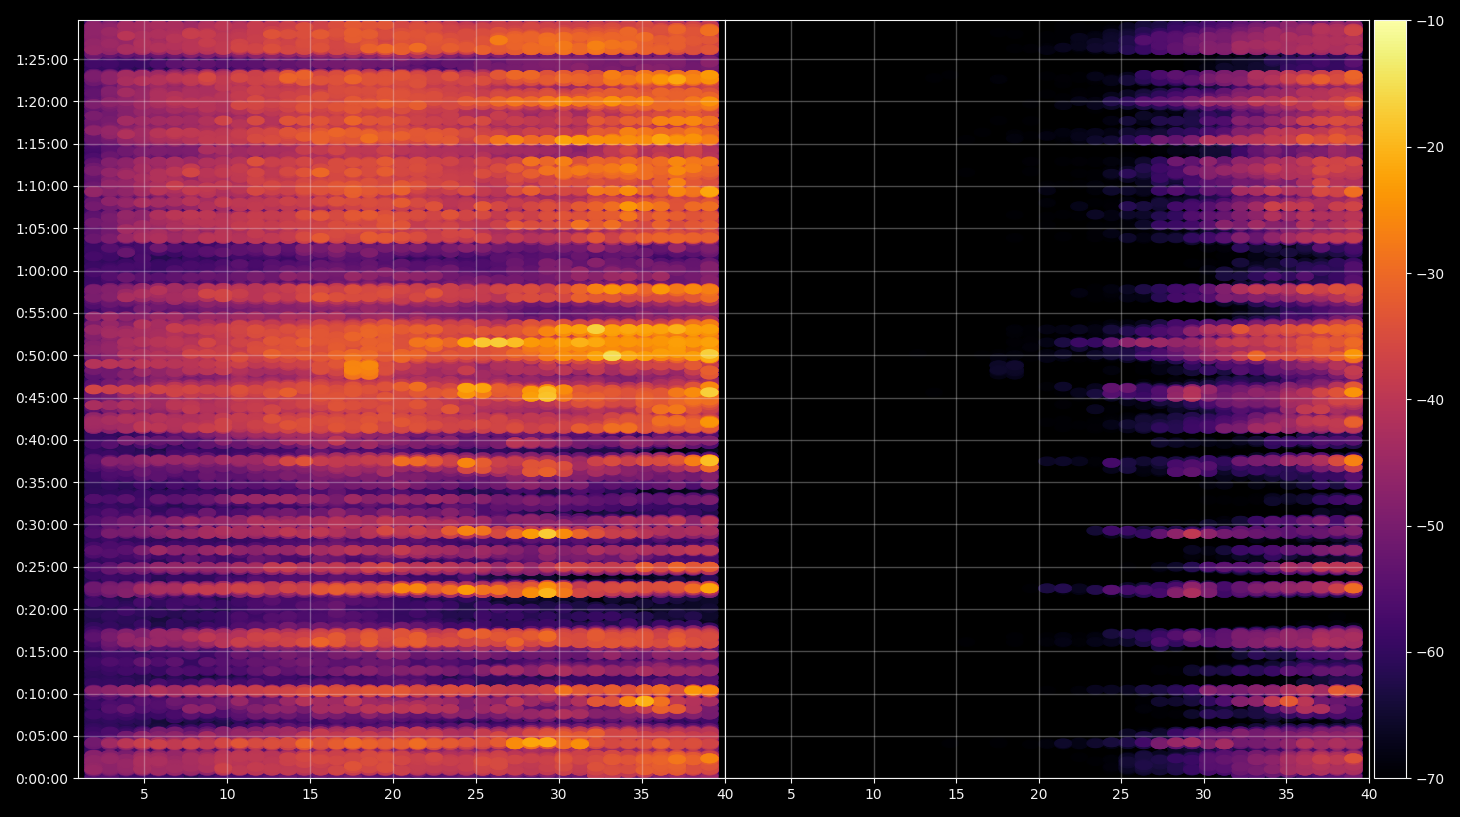Click the 0:35:00 time axis label
Image resolution: width=1460 pixels, height=817 pixels.
click(42, 483)
